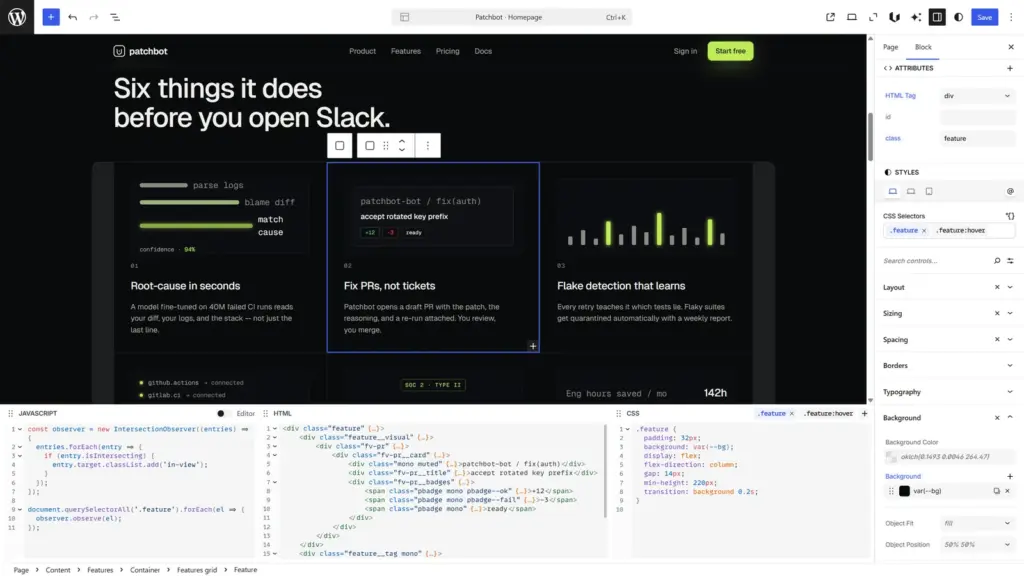1024x576 pixels.
Task: Open the AI sparkle assistant
Action: click(916, 17)
